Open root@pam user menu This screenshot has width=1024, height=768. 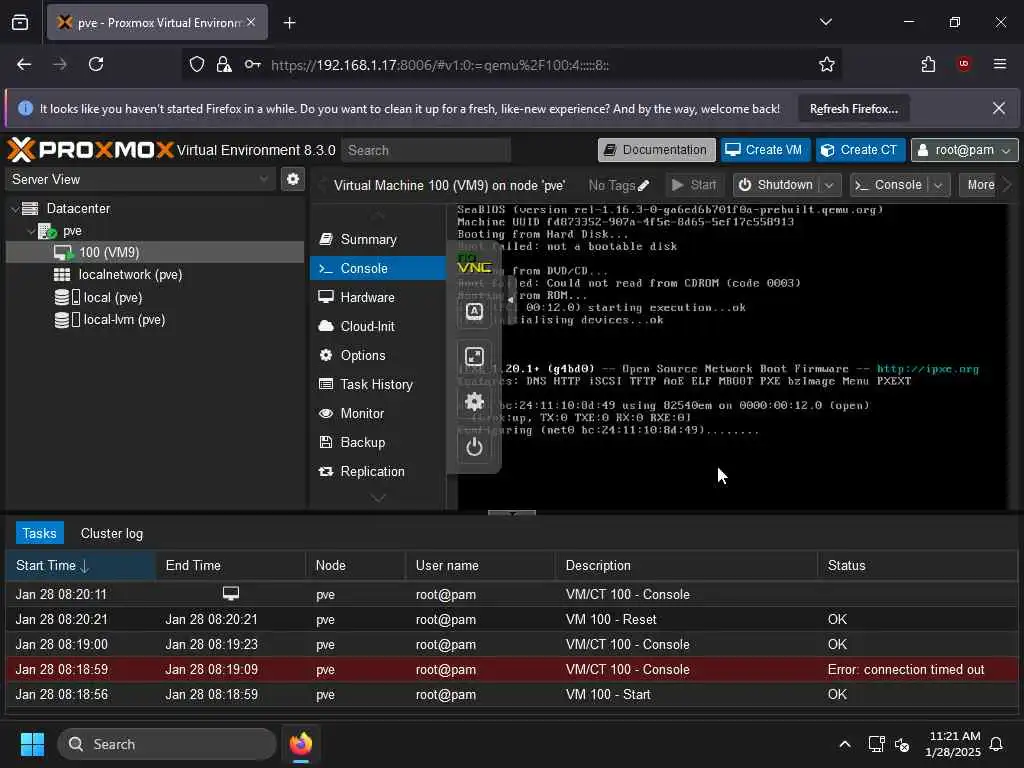click(x=964, y=150)
